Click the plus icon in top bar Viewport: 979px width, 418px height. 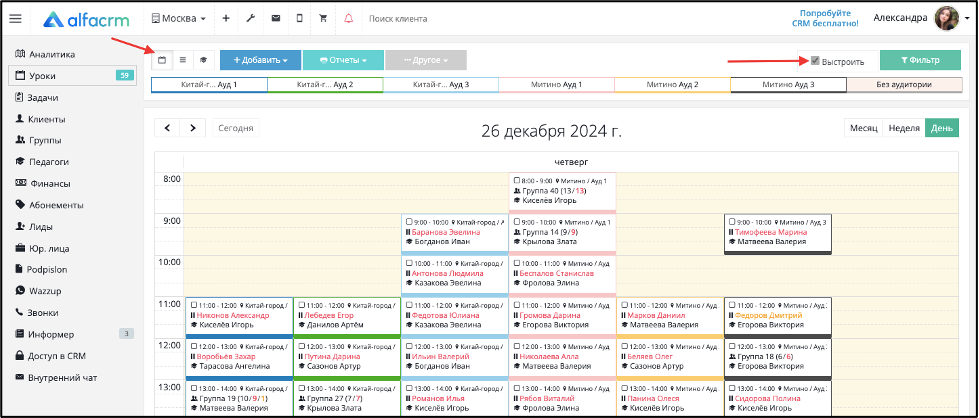click(226, 19)
